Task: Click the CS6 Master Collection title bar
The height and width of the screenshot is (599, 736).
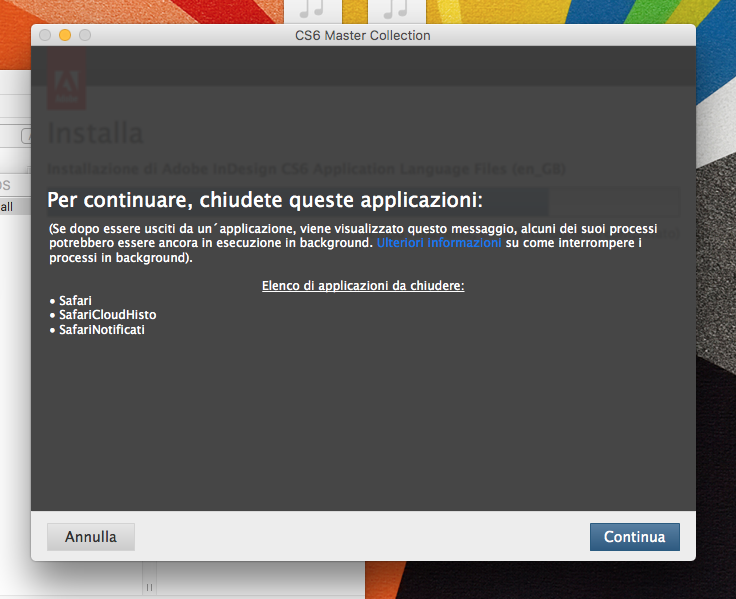Action: coord(363,35)
